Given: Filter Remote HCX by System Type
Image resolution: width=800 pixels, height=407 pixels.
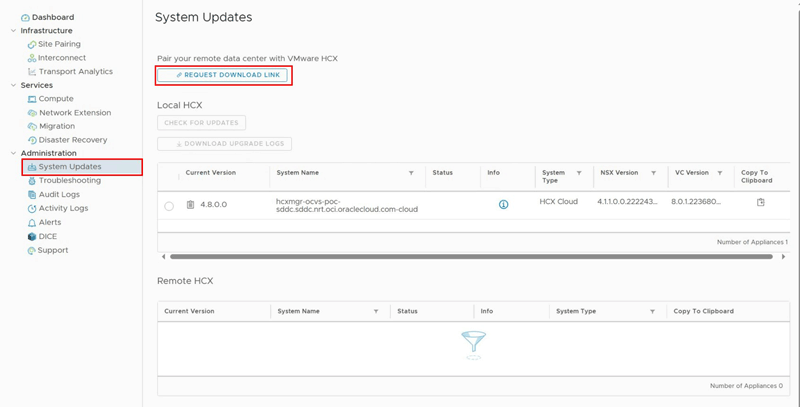Looking at the screenshot, I should pos(653,312).
